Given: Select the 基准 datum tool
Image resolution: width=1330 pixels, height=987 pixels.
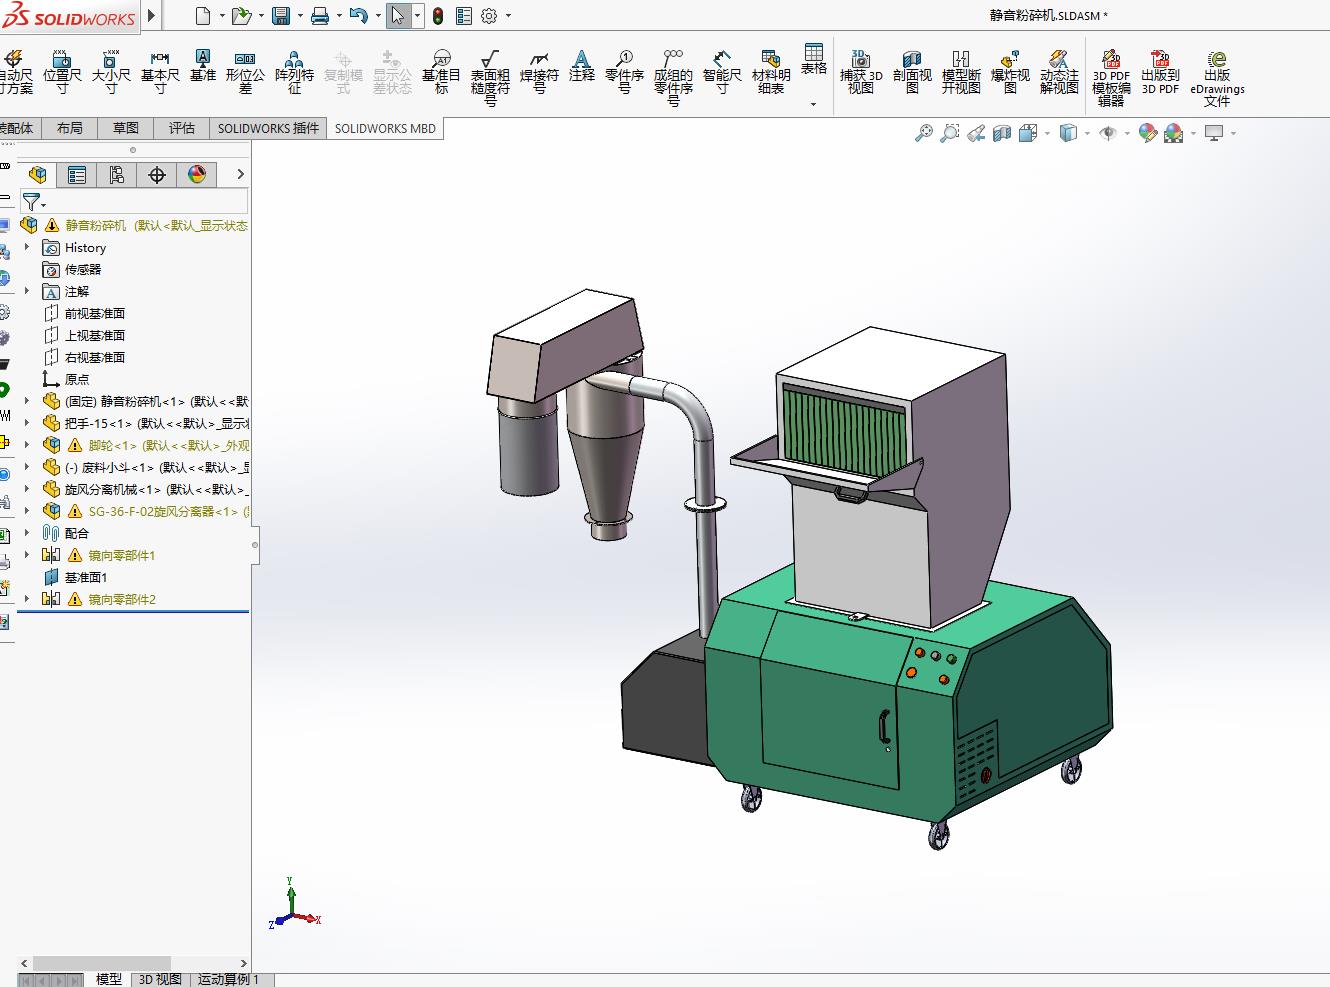Looking at the screenshot, I should pos(203,67).
